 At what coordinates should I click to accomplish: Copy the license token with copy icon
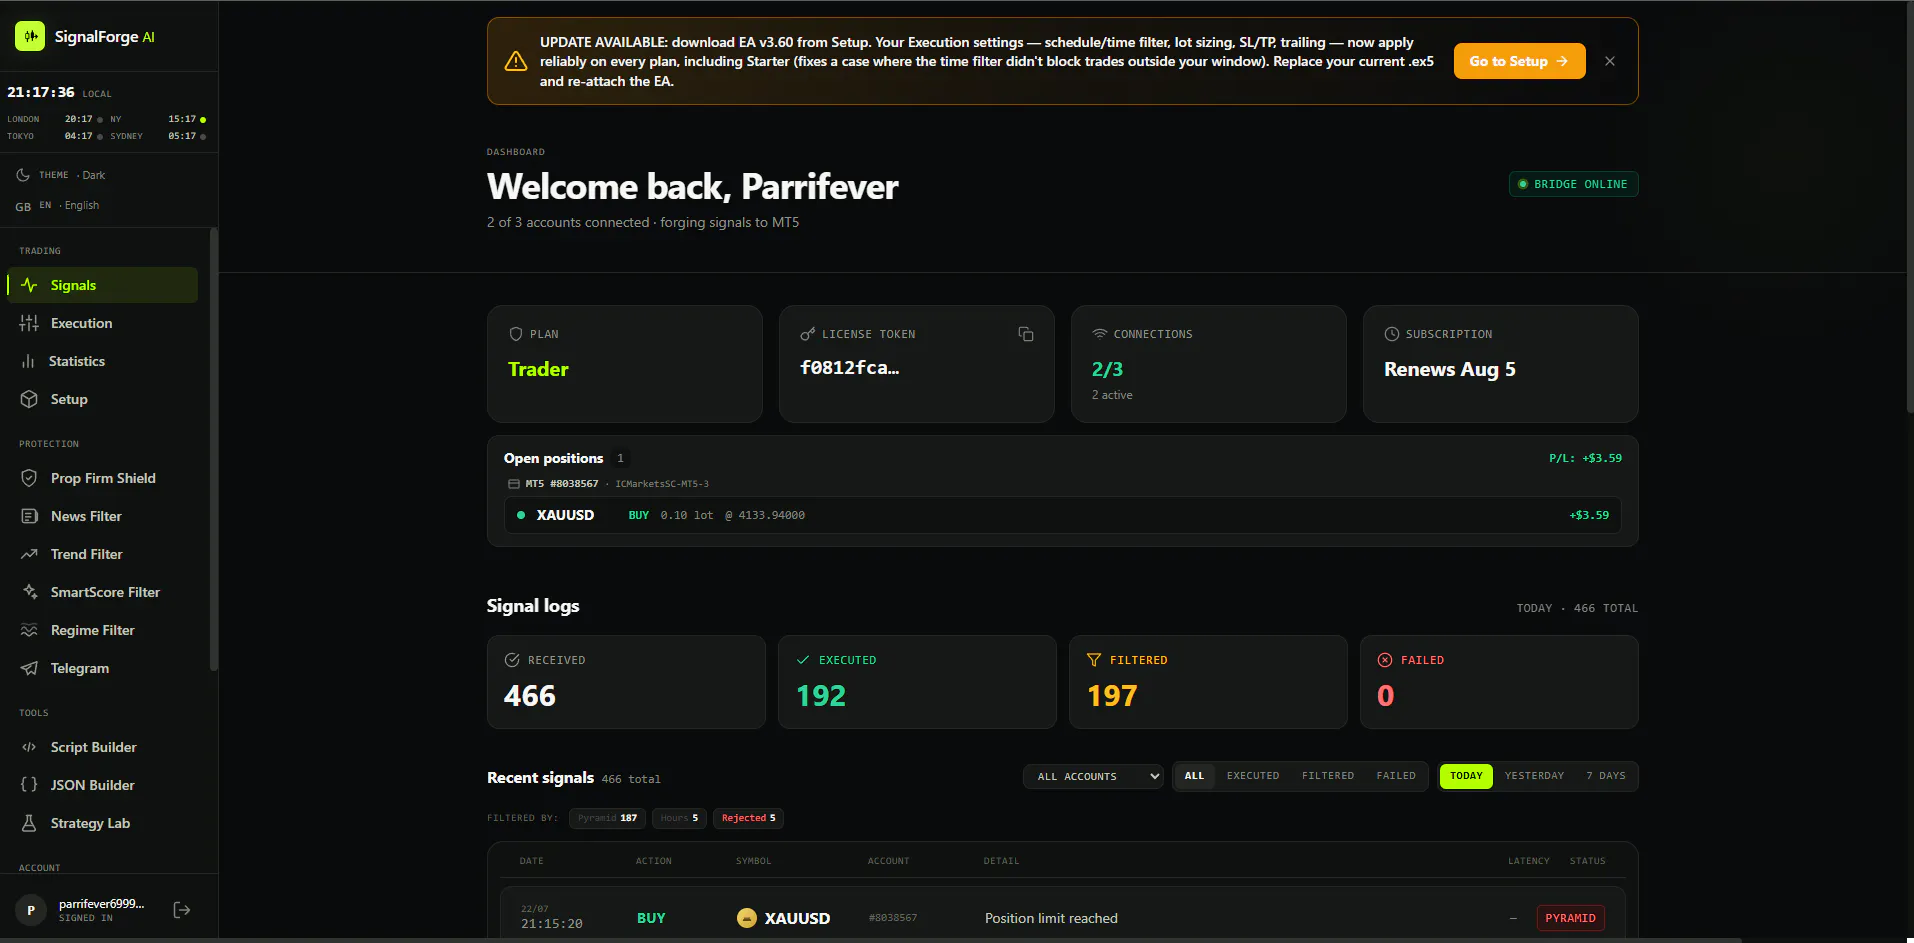coord(1026,334)
